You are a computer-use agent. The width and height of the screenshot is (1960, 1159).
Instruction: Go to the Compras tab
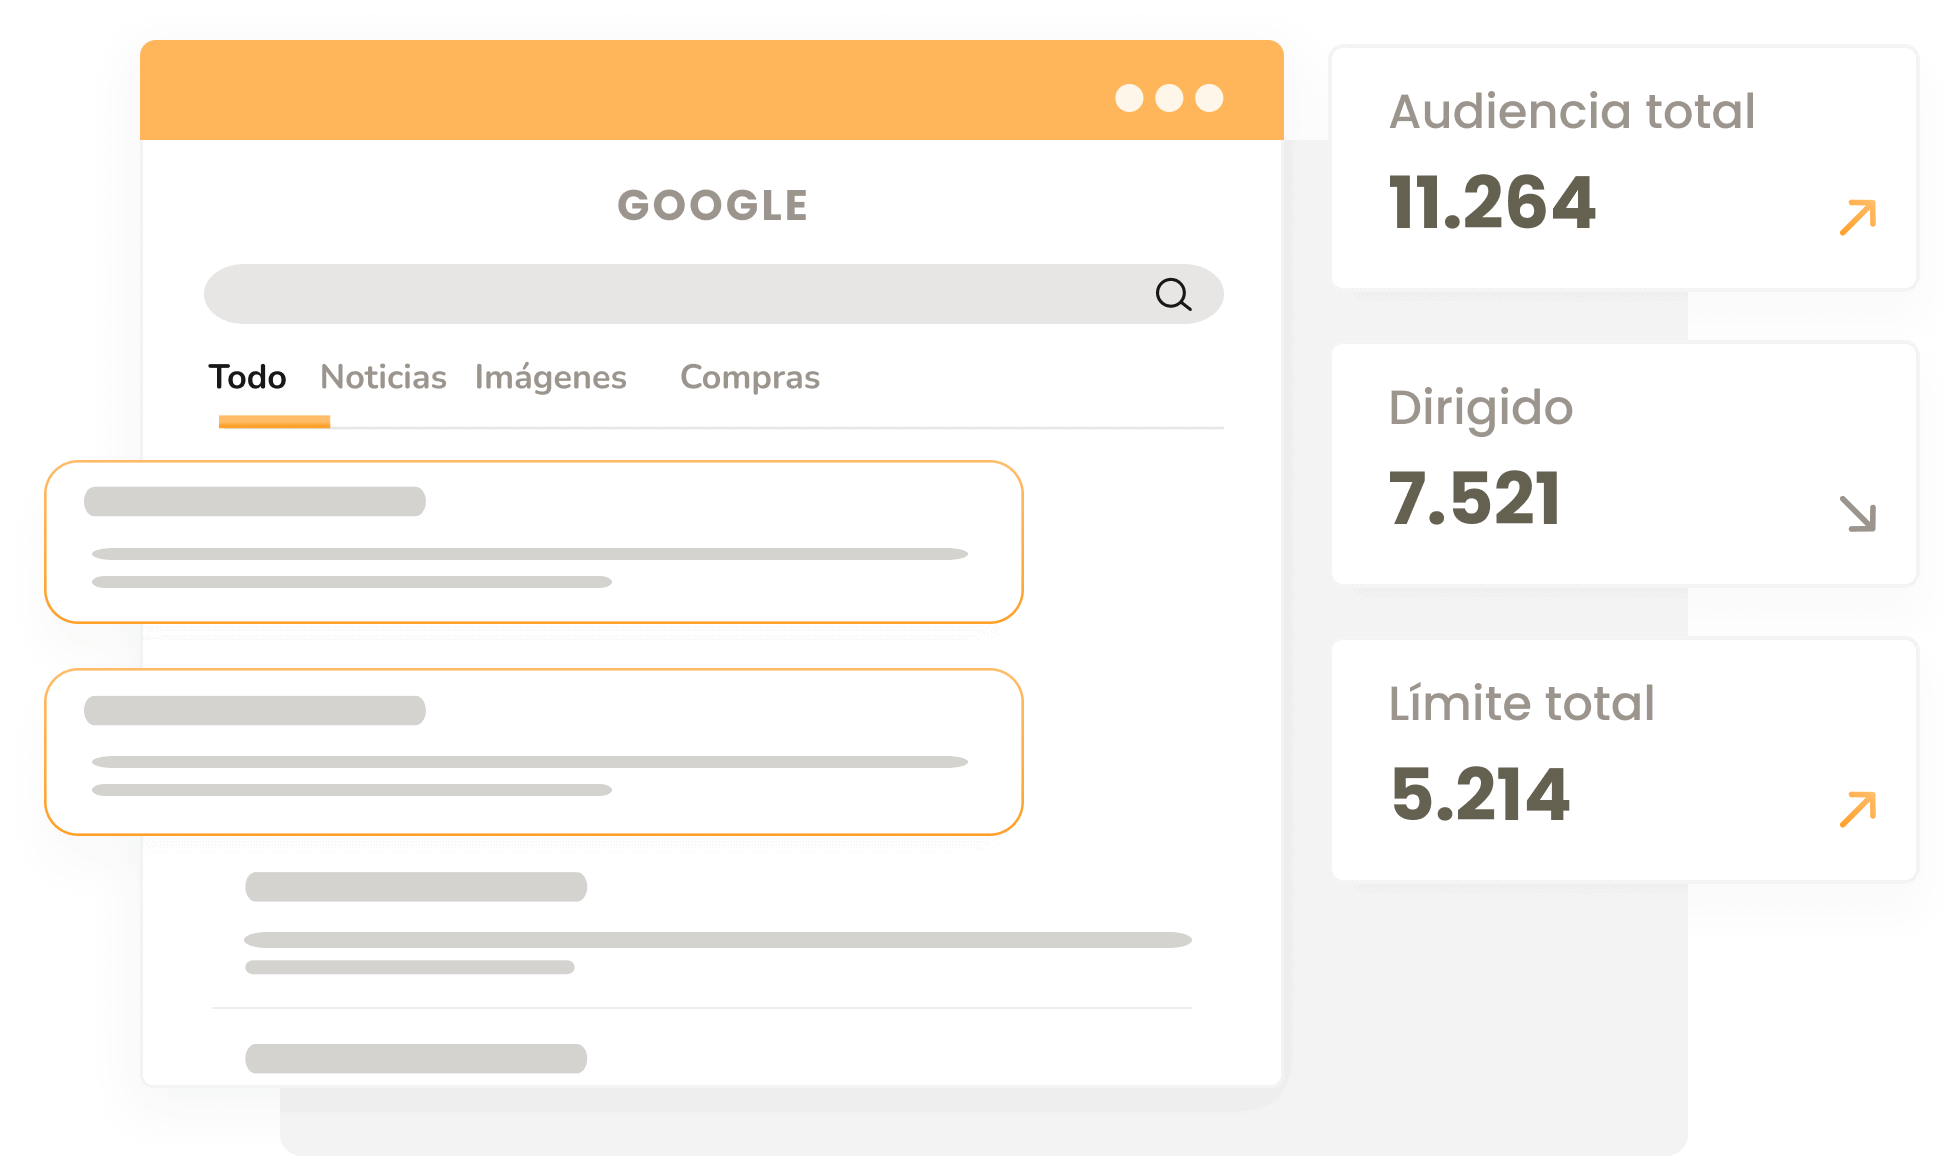coord(750,377)
